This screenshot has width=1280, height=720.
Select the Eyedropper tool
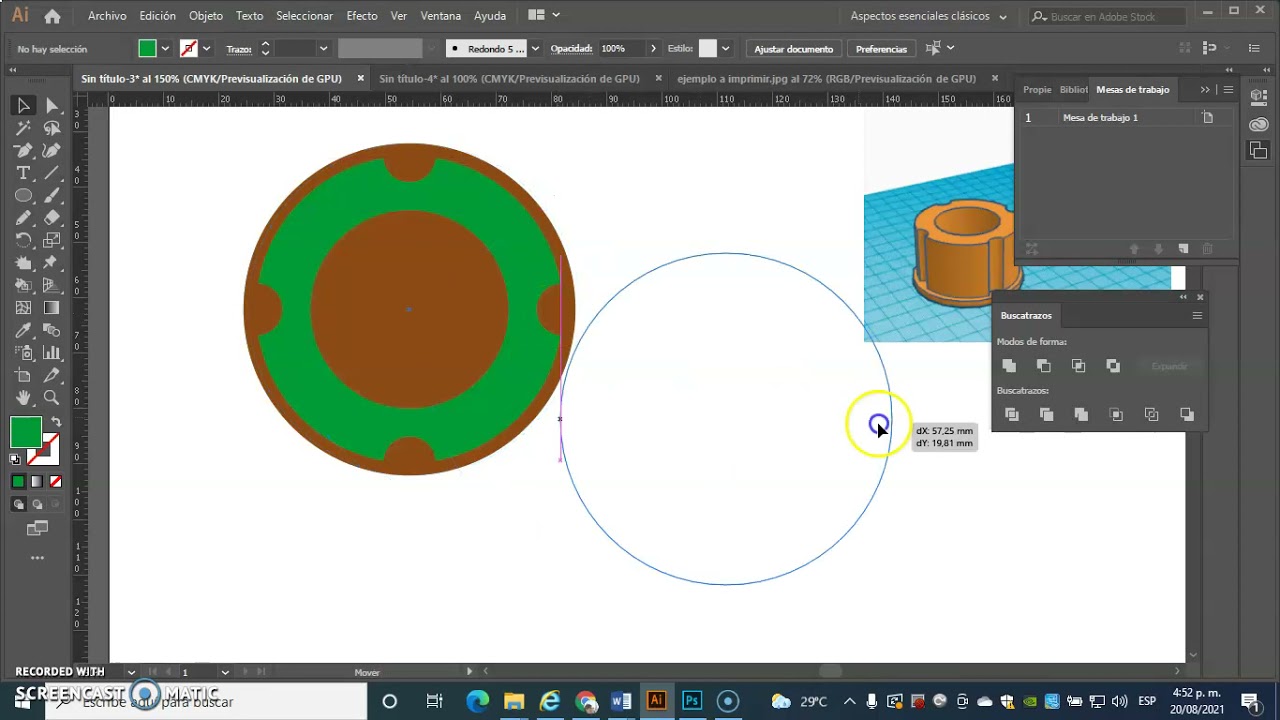pyautogui.click(x=23, y=331)
